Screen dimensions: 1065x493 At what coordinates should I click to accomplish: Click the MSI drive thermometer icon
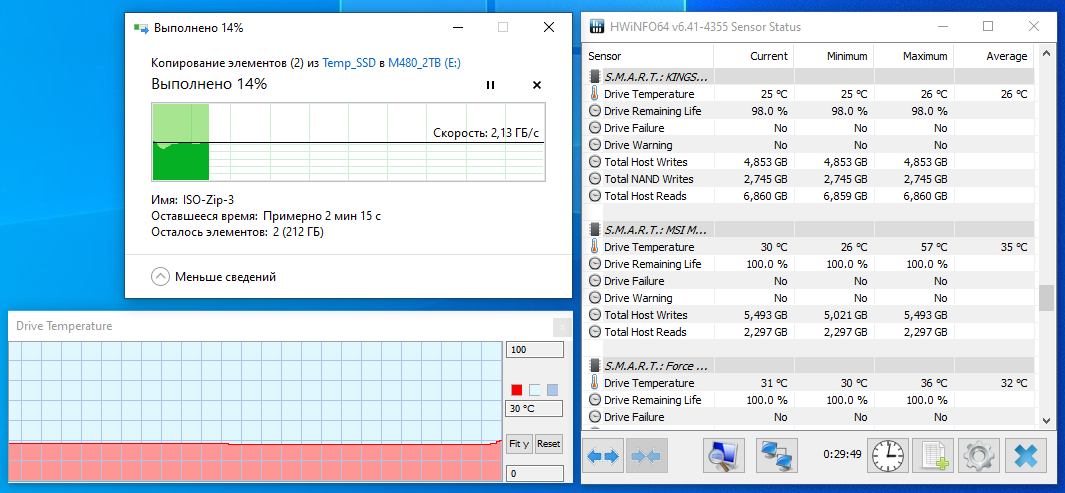coord(594,246)
